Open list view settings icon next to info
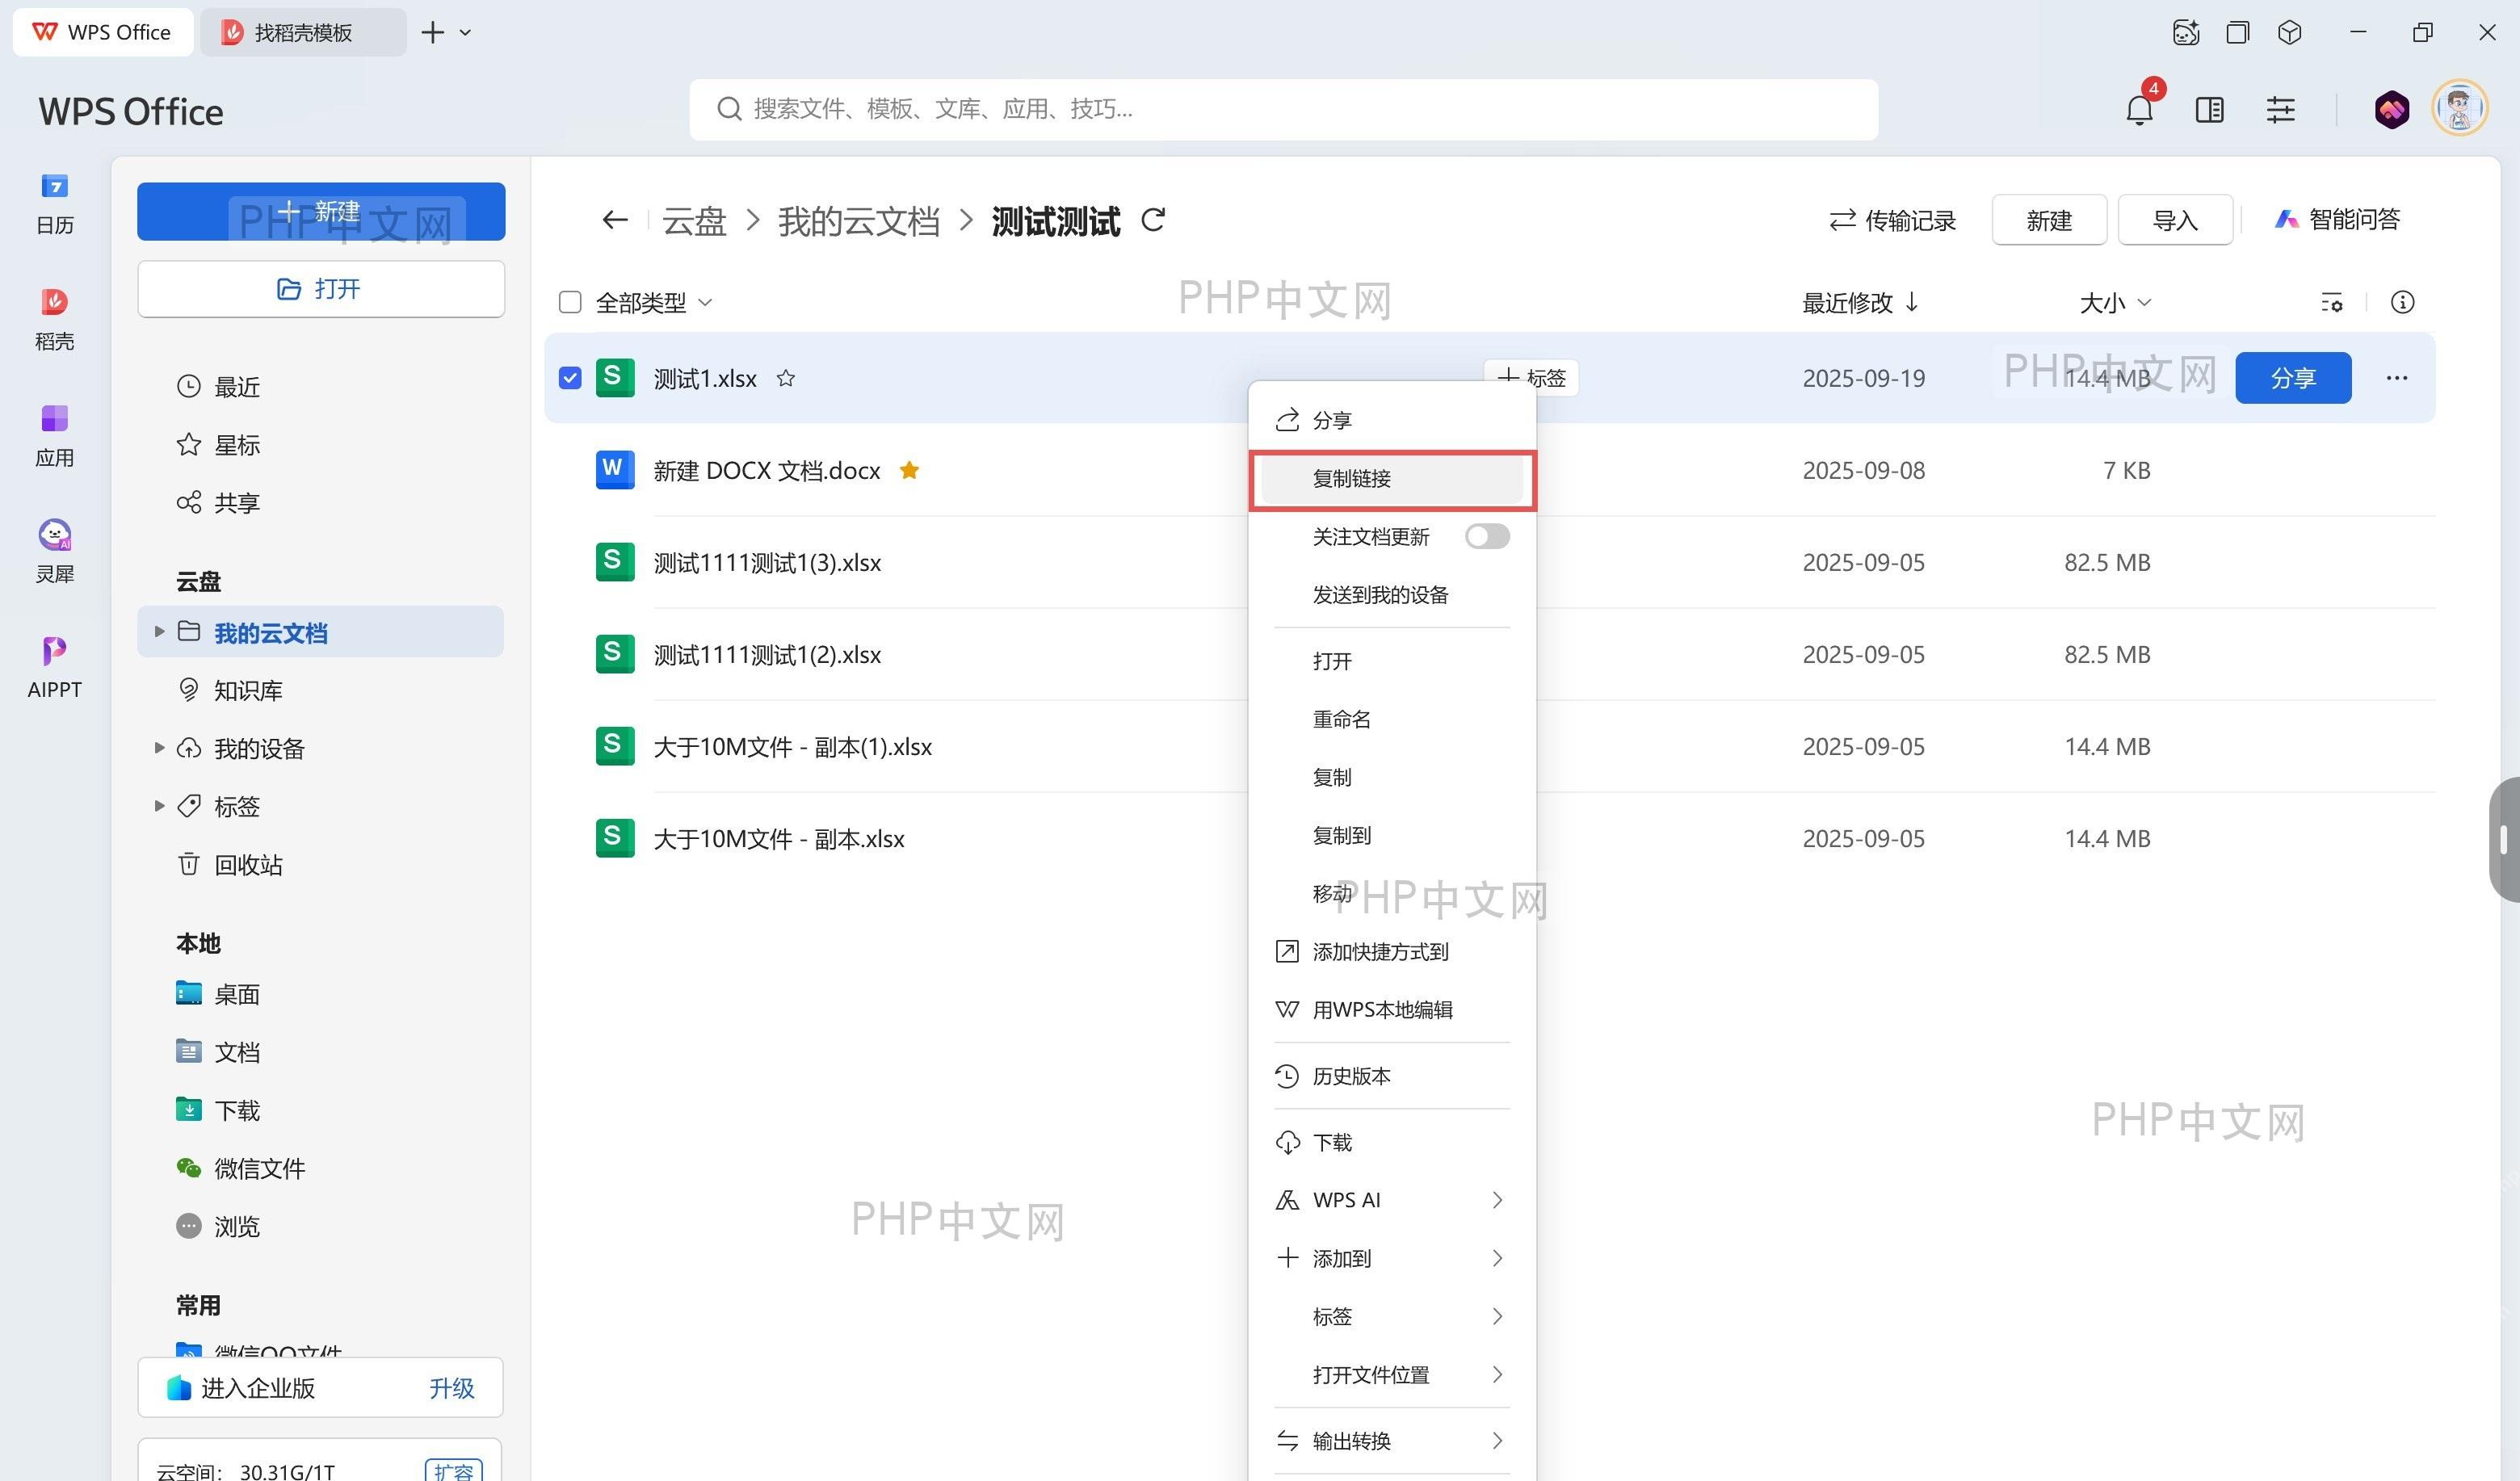The image size is (2520, 1481). click(x=2331, y=302)
